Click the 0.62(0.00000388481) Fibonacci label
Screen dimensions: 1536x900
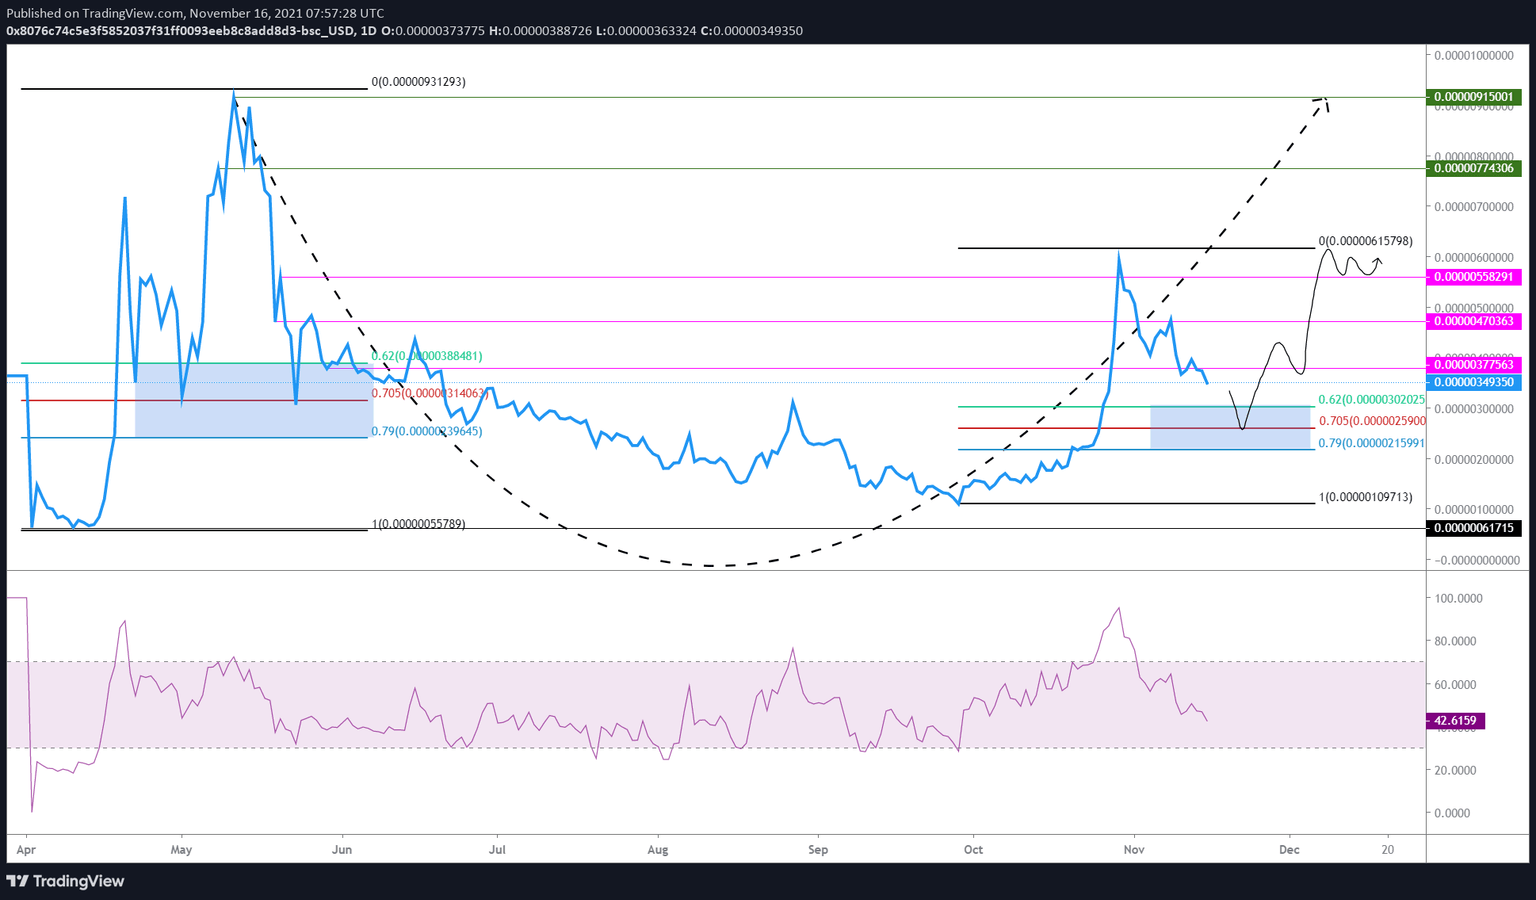427,356
